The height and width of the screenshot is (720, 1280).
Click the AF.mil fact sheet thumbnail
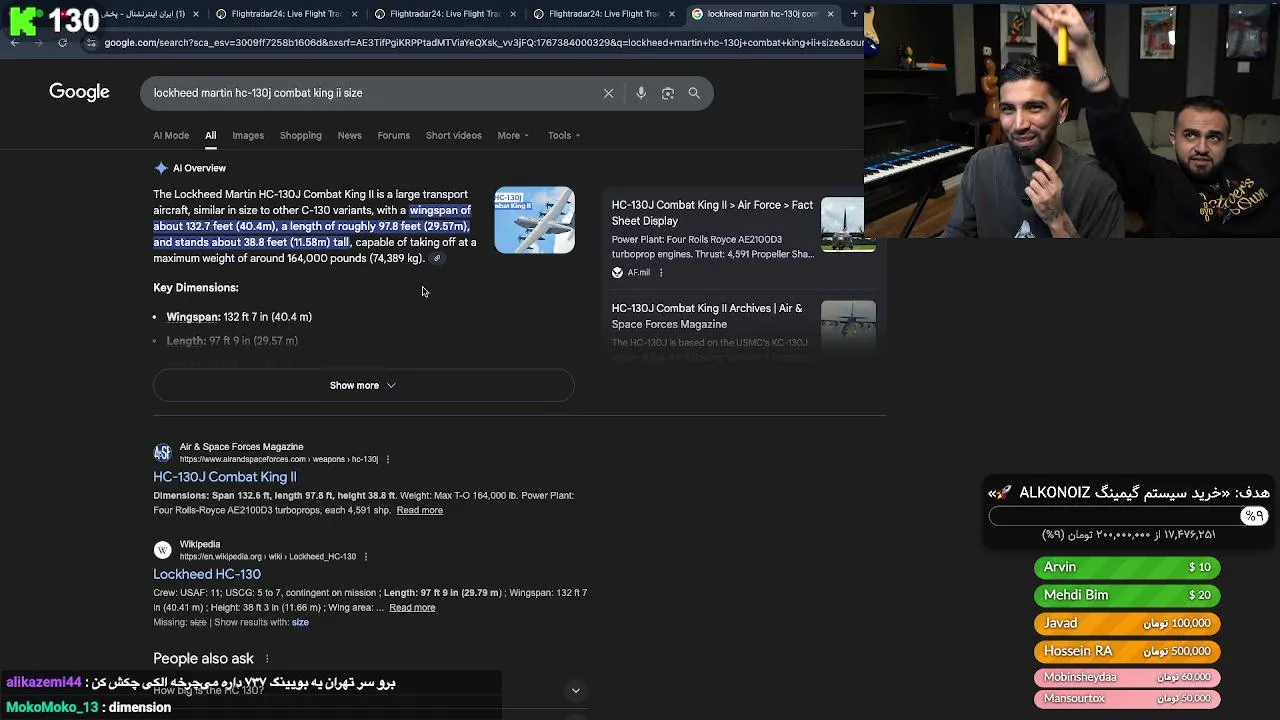click(x=848, y=225)
